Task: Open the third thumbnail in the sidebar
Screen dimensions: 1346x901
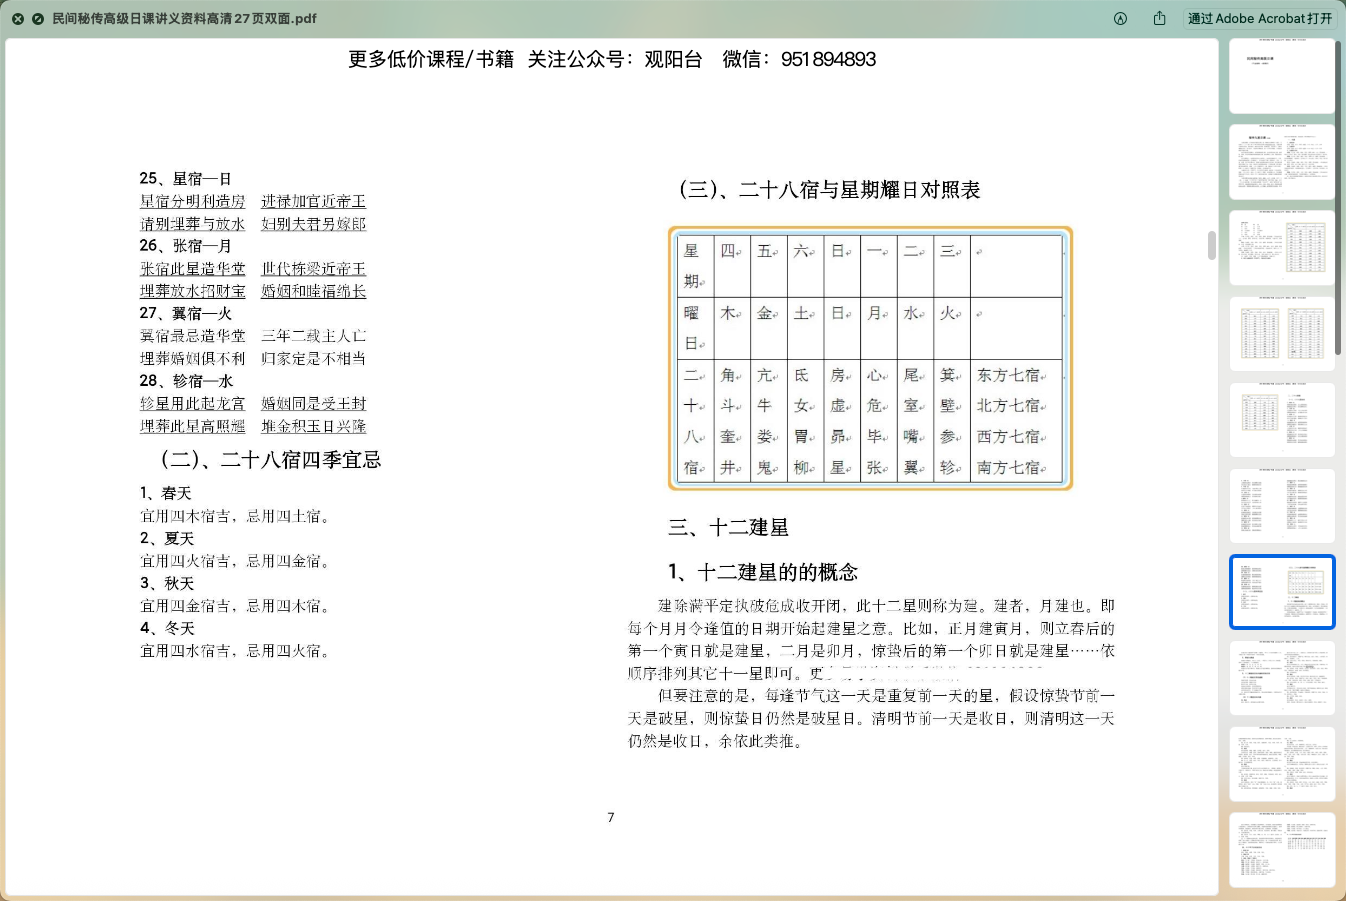Action: (x=1281, y=248)
